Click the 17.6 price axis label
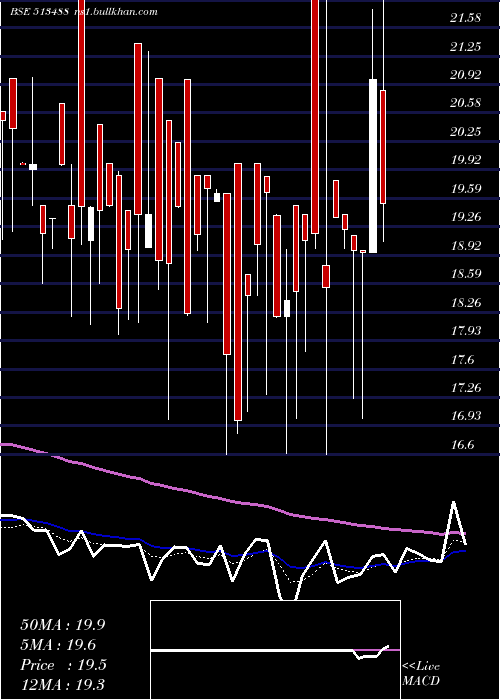Viewport: 500px width, 700px height. pyautogui.click(x=462, y=359)
